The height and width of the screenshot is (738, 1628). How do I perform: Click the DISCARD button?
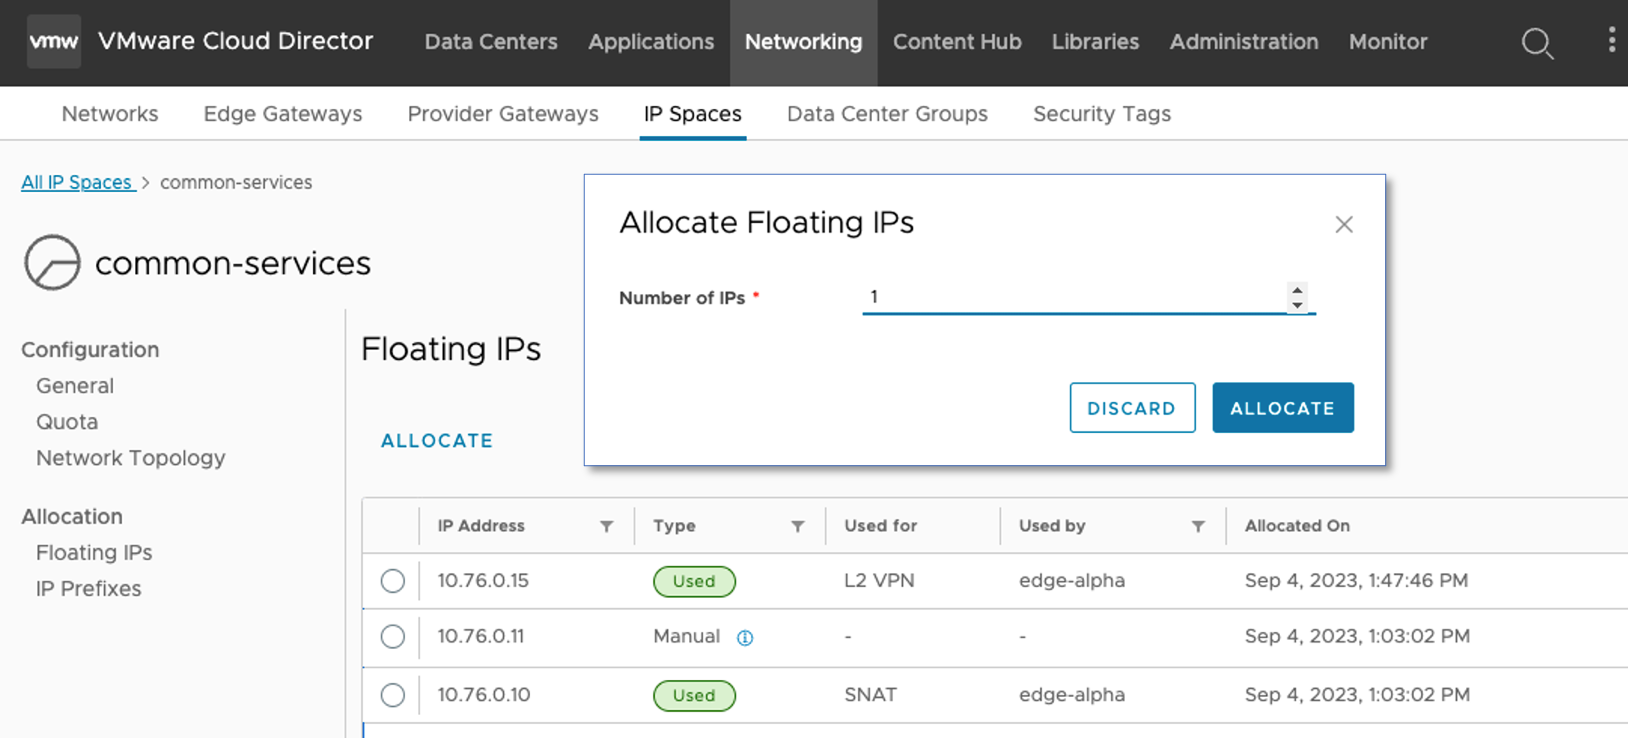click(x=1132, y=408)
